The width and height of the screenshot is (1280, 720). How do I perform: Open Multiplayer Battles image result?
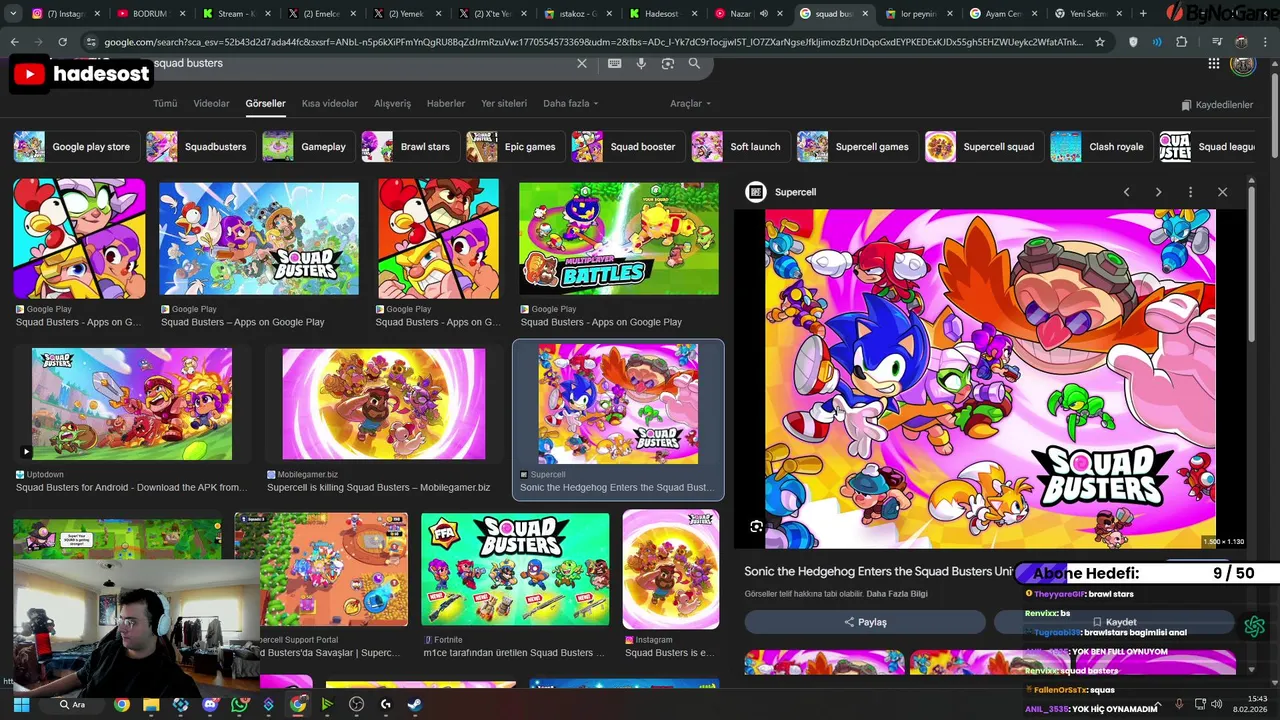[x=618, y=238]
